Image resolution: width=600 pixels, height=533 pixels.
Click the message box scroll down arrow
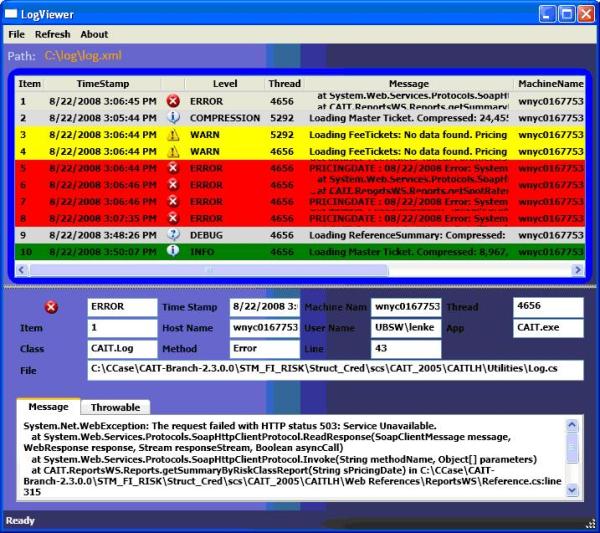click(572, 490)
